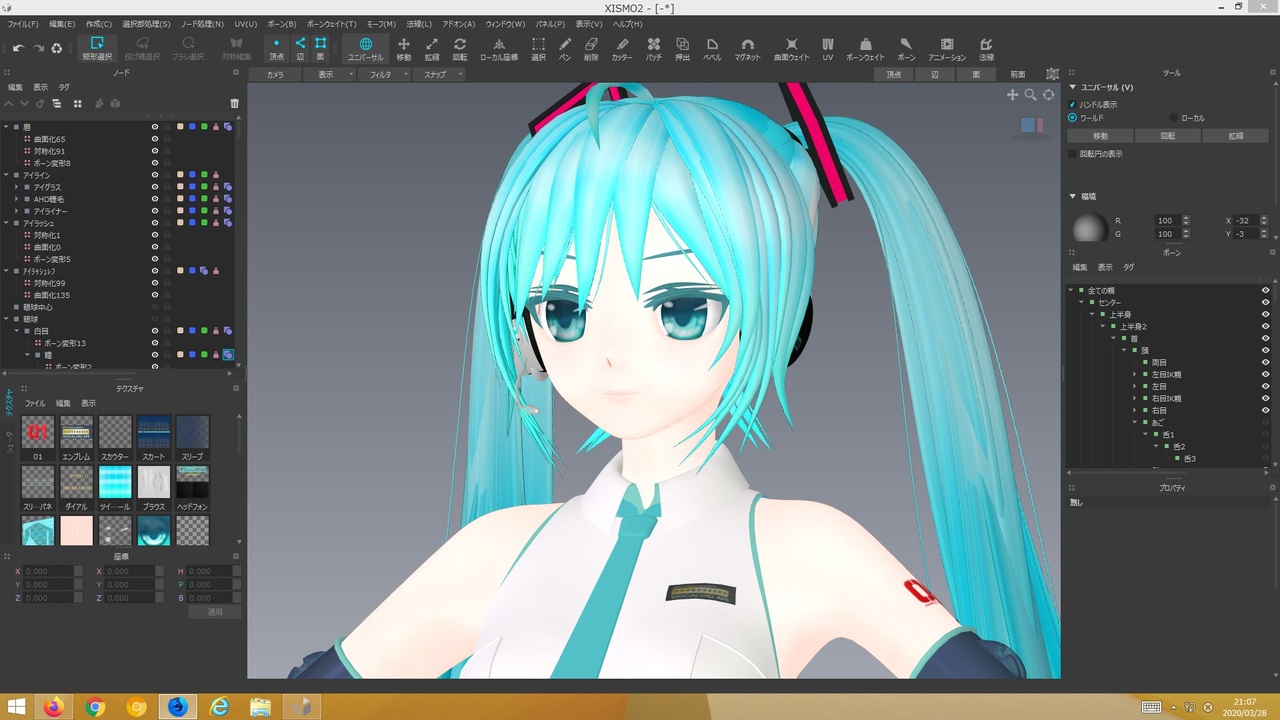The width and height of the screenshot is (1280, 720).
Task: Expand the アイグラス node
Action: click(x=17, y=187)
